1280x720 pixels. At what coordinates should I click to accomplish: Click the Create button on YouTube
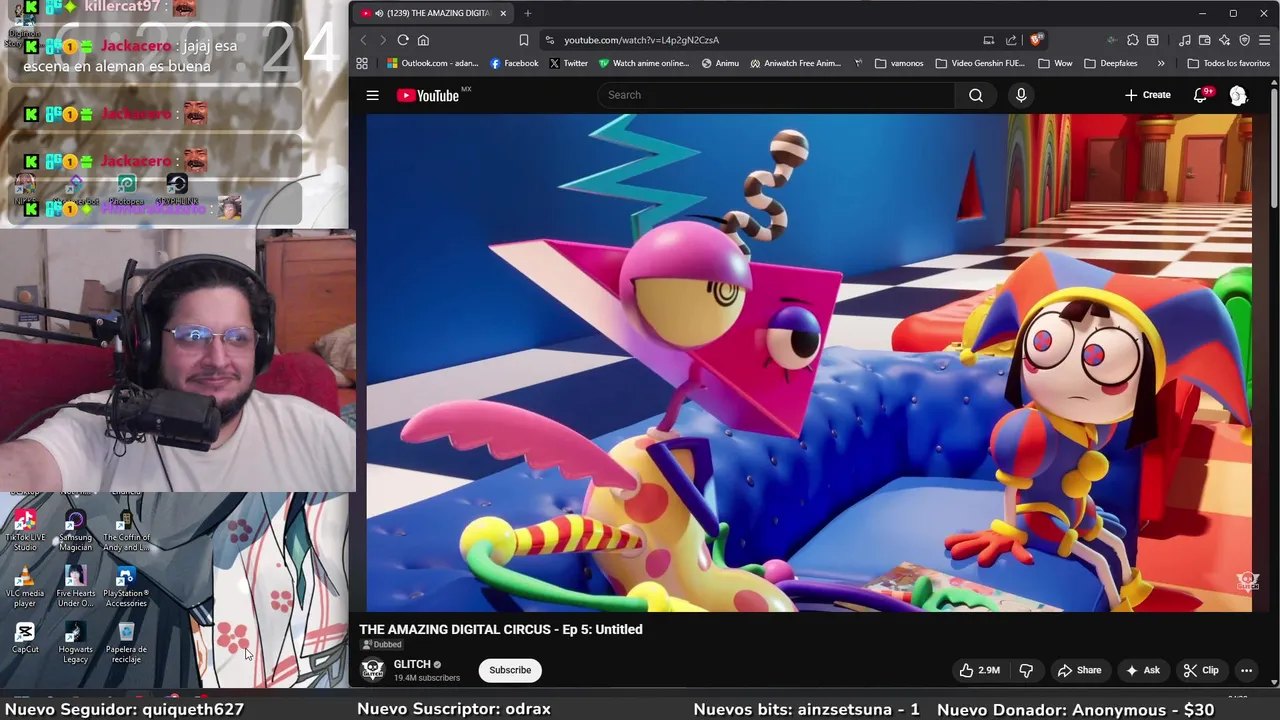[1147, 95]
